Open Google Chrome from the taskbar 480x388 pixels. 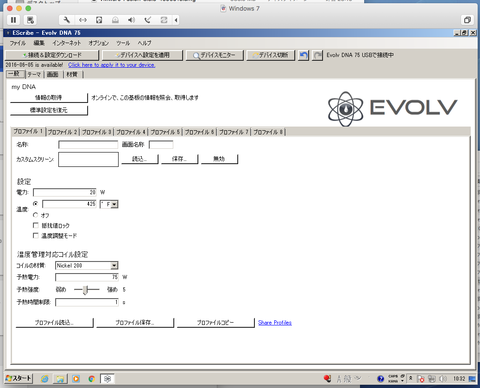(92, 379)
